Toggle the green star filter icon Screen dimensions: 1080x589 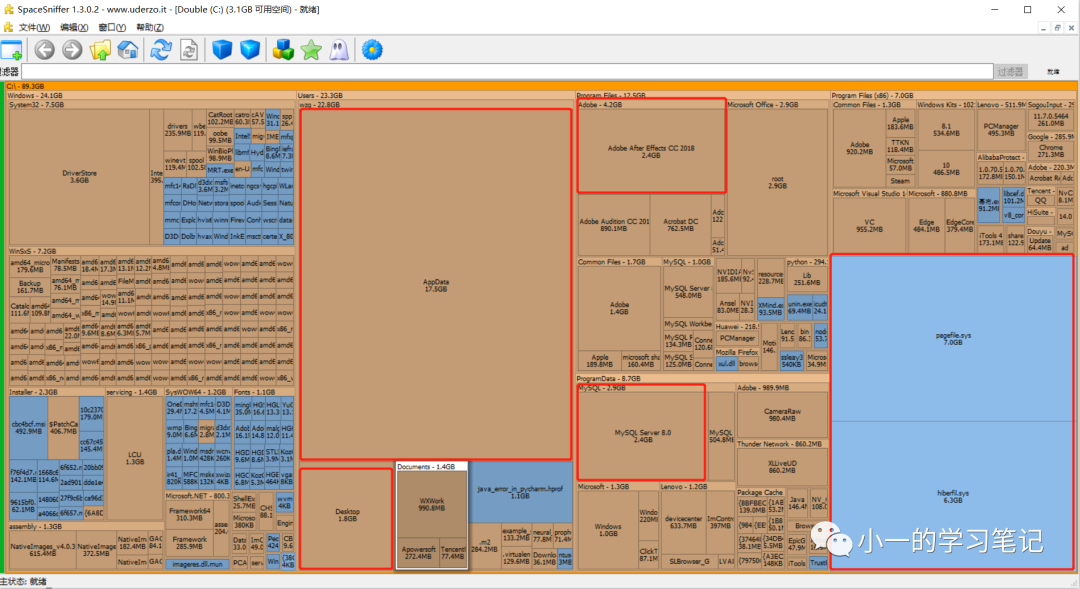pyautogui.click(x=309, y=49)
